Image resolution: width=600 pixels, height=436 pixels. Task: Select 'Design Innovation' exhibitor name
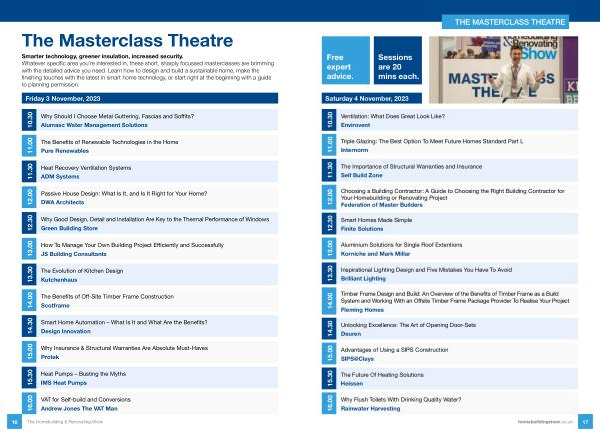click(x=66, y=331)
